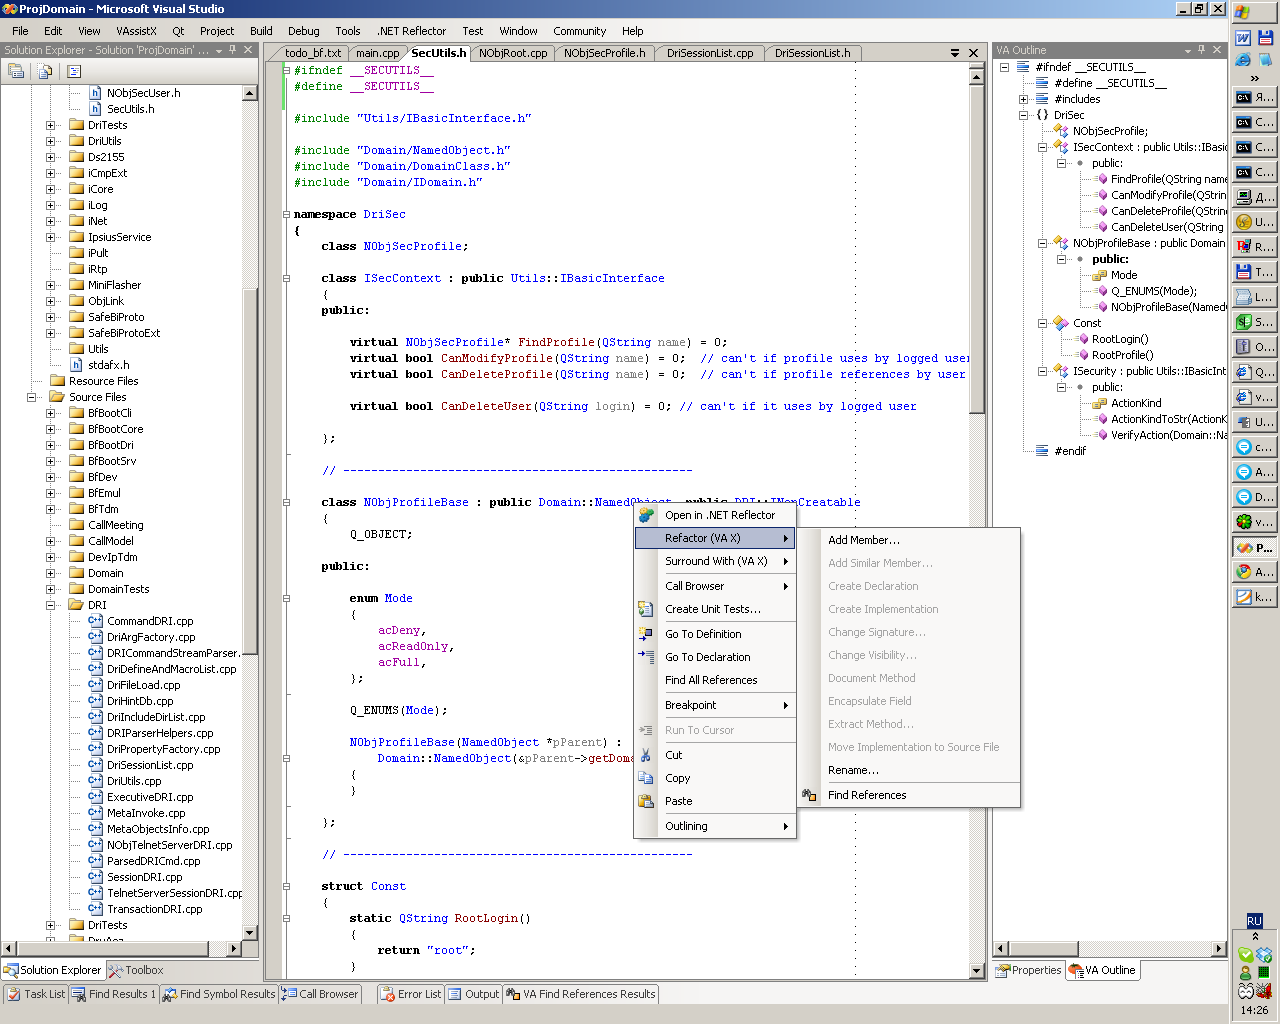Close the active editor document
Screen dimensions: 1280x1024
pyautogui.click(x=974, y=53)
